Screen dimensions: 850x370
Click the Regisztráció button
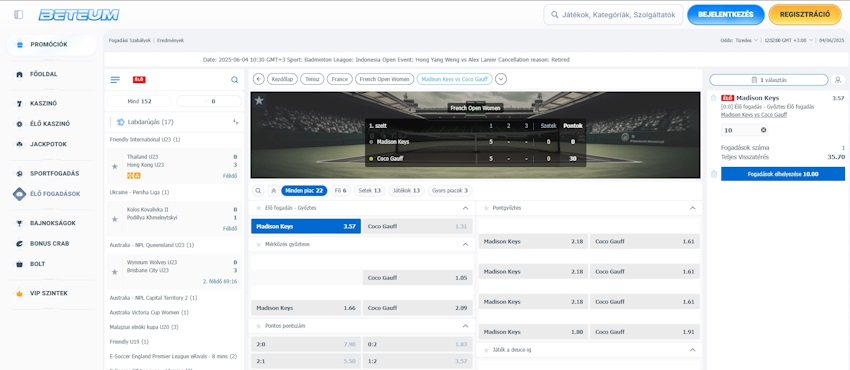click(x=804, y=15)
